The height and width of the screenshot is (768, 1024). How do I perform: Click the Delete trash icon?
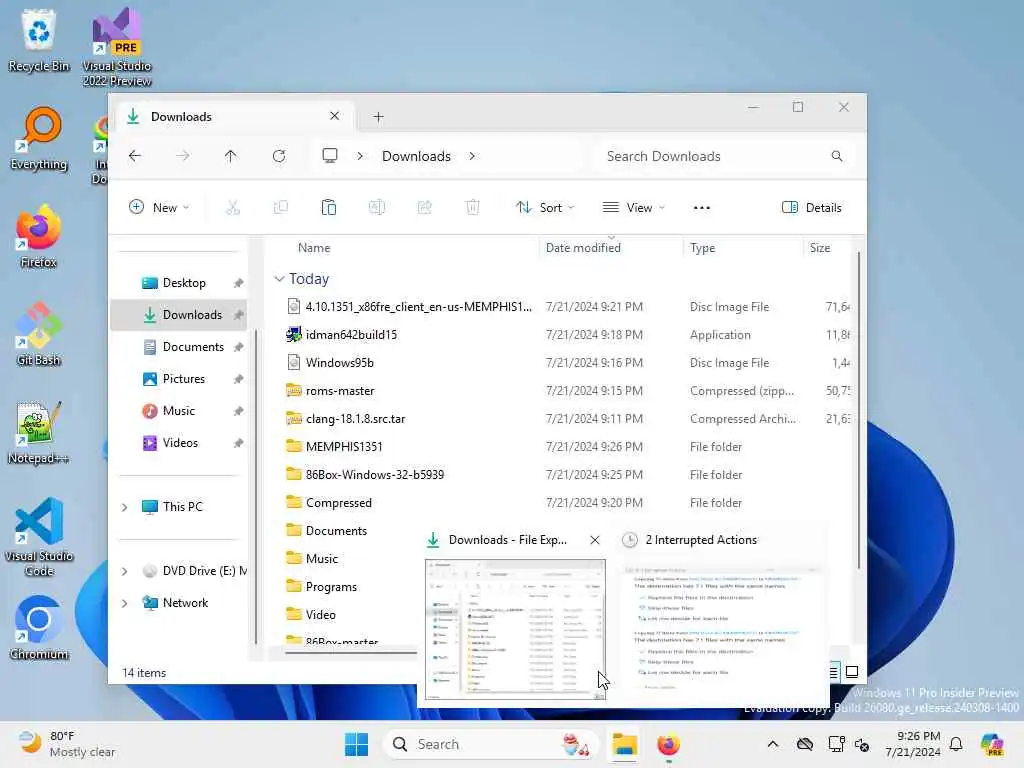point(473,208)
